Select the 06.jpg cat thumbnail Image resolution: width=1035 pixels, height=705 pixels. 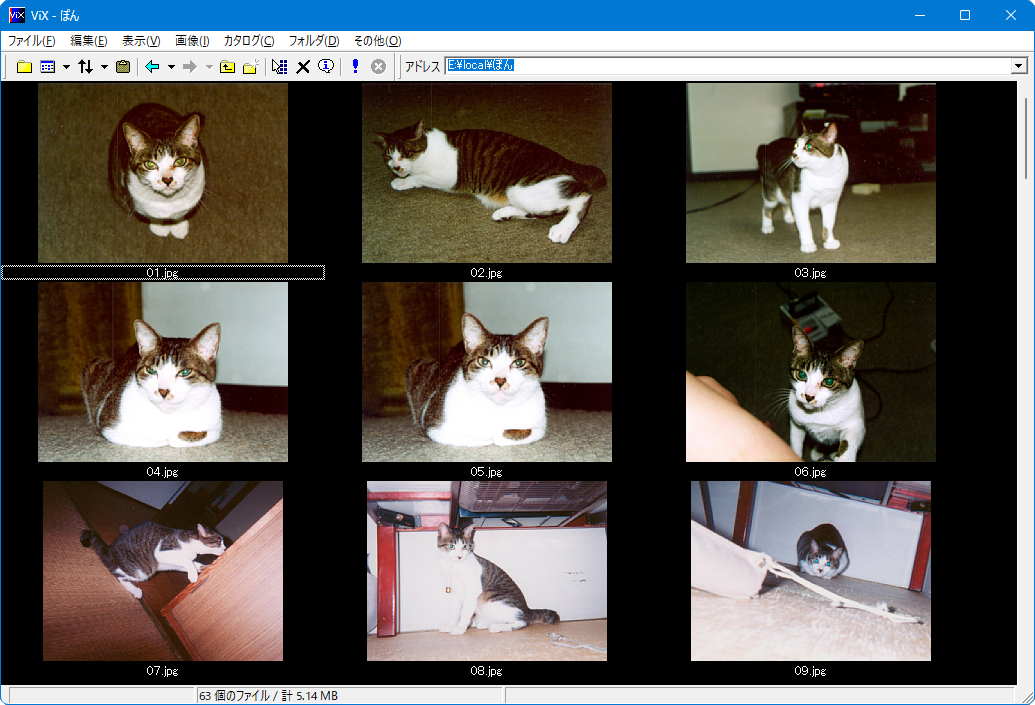coord(811,372)
